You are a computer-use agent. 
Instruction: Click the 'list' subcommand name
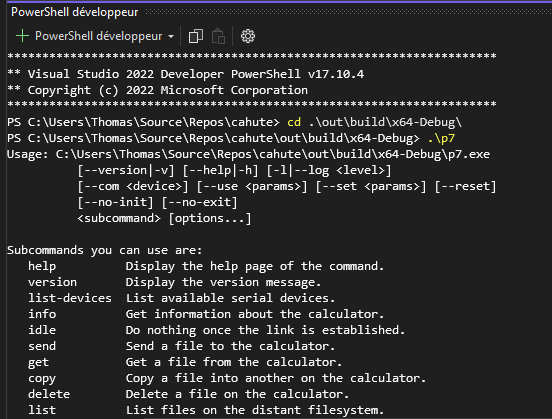42,410
